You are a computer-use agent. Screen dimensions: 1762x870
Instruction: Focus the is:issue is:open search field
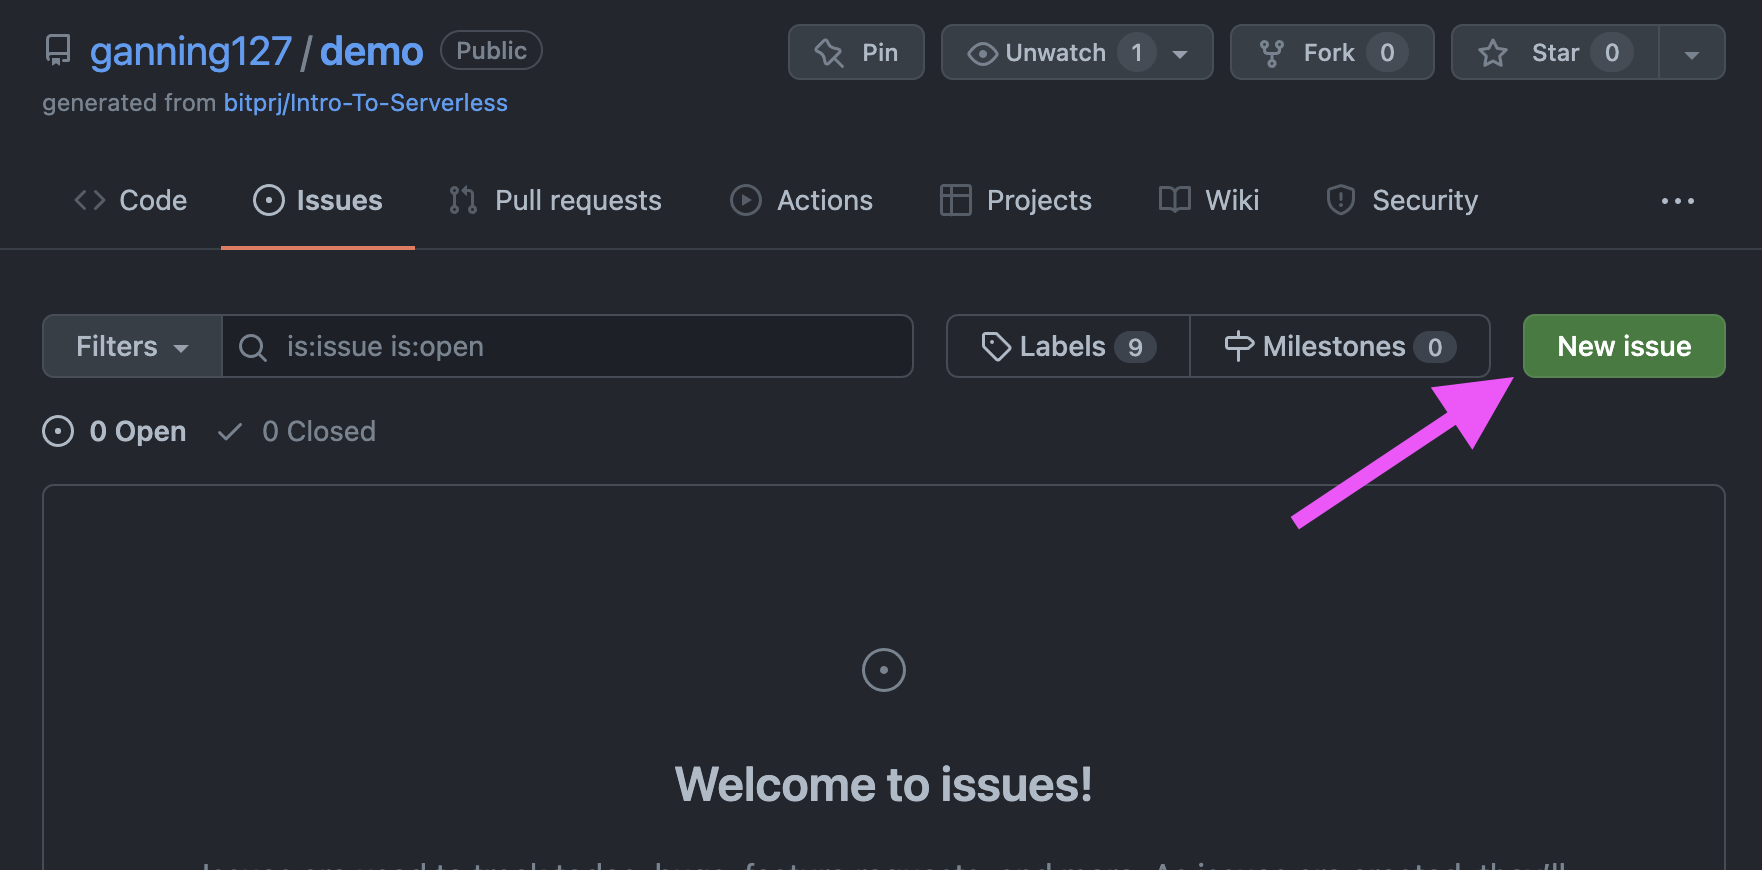[x=567, y=346]
